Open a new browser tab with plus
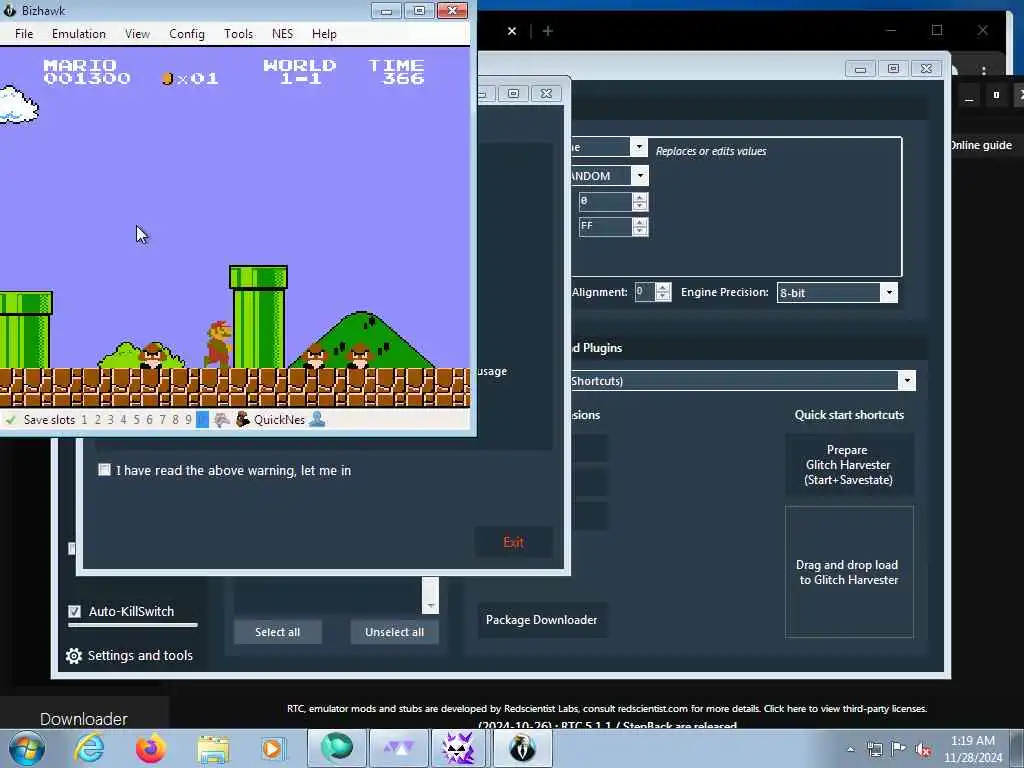 [x=548, y=31]
